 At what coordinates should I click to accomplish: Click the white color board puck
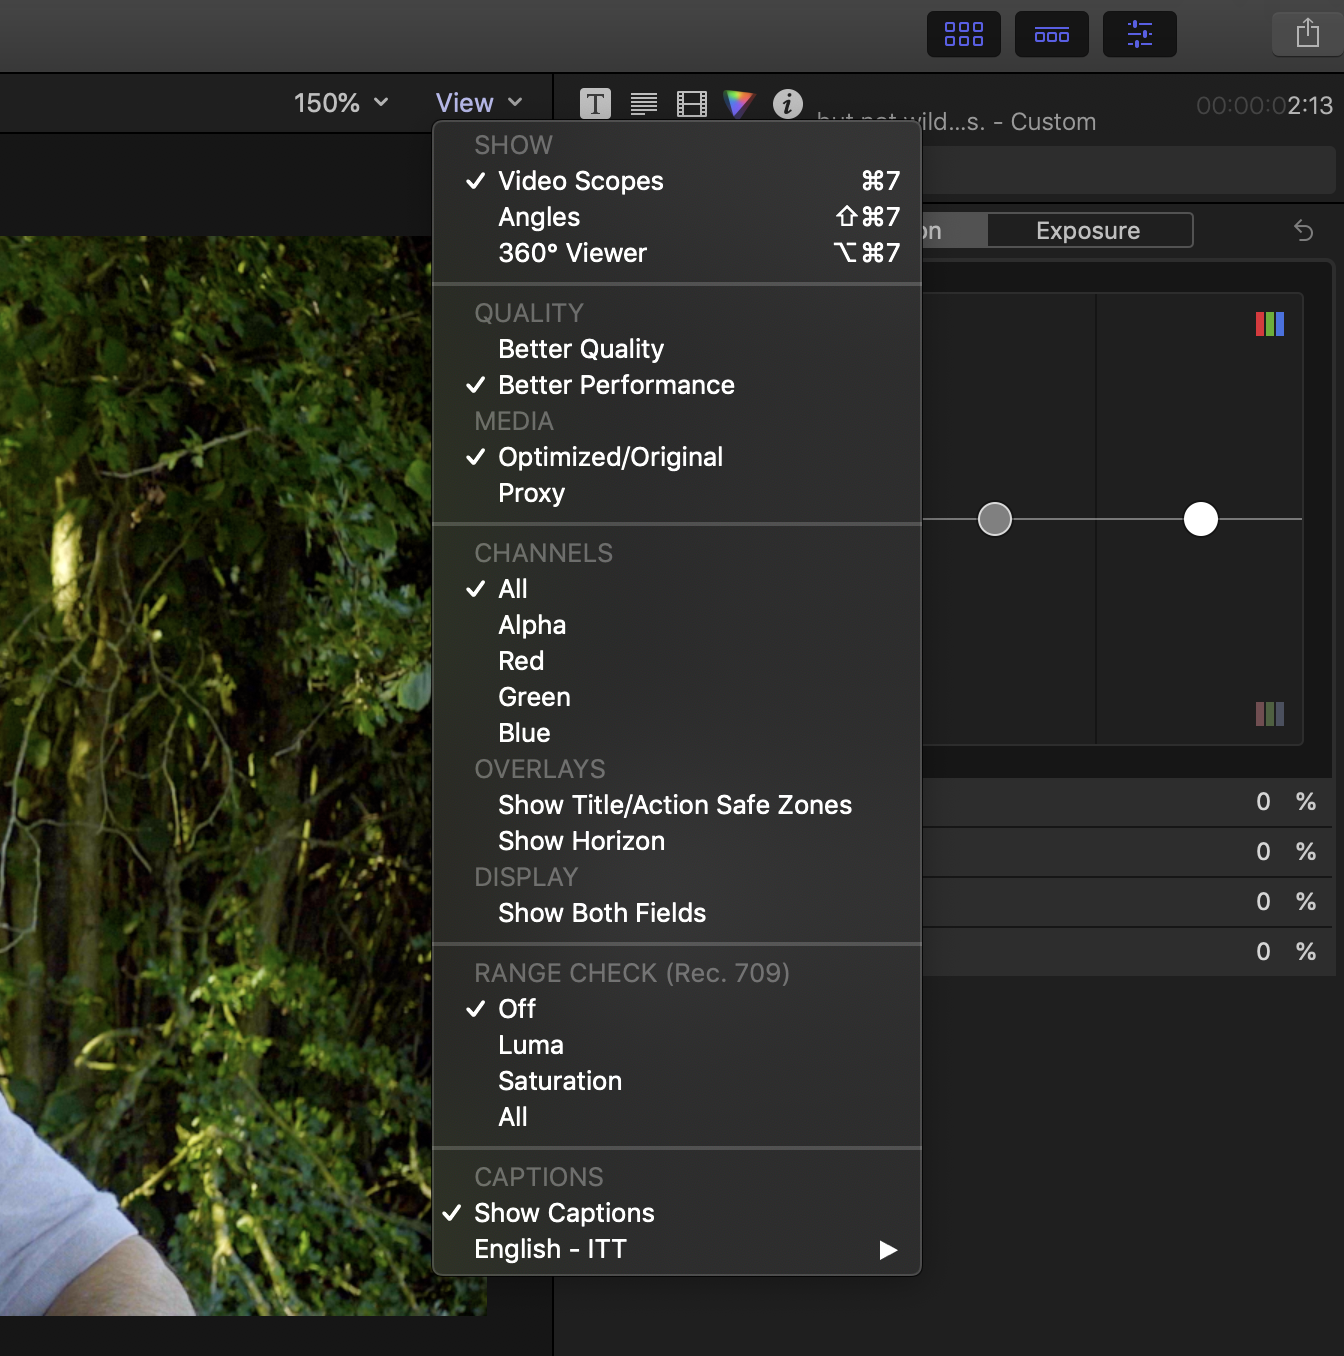tap(1201, 519)
